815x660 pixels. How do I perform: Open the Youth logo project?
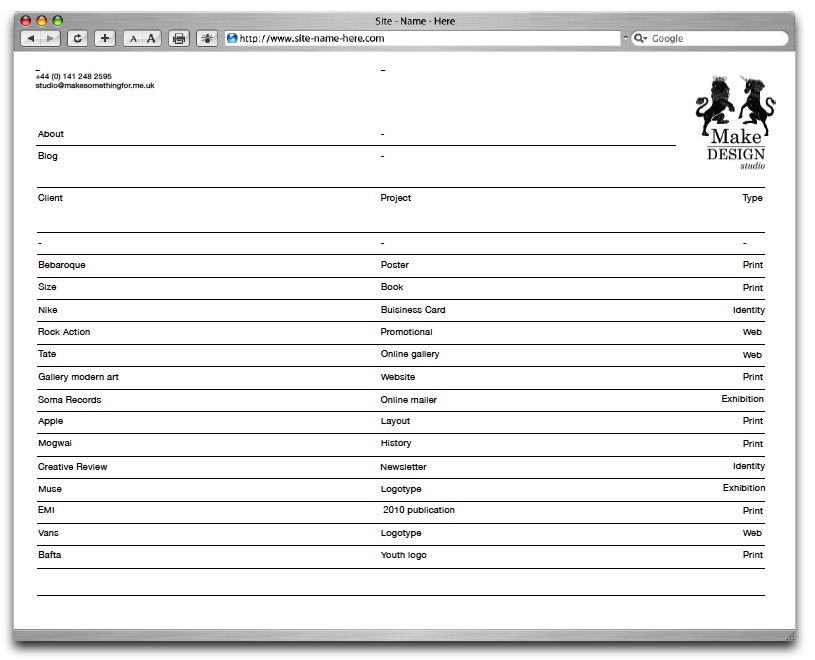coord(403,555)
